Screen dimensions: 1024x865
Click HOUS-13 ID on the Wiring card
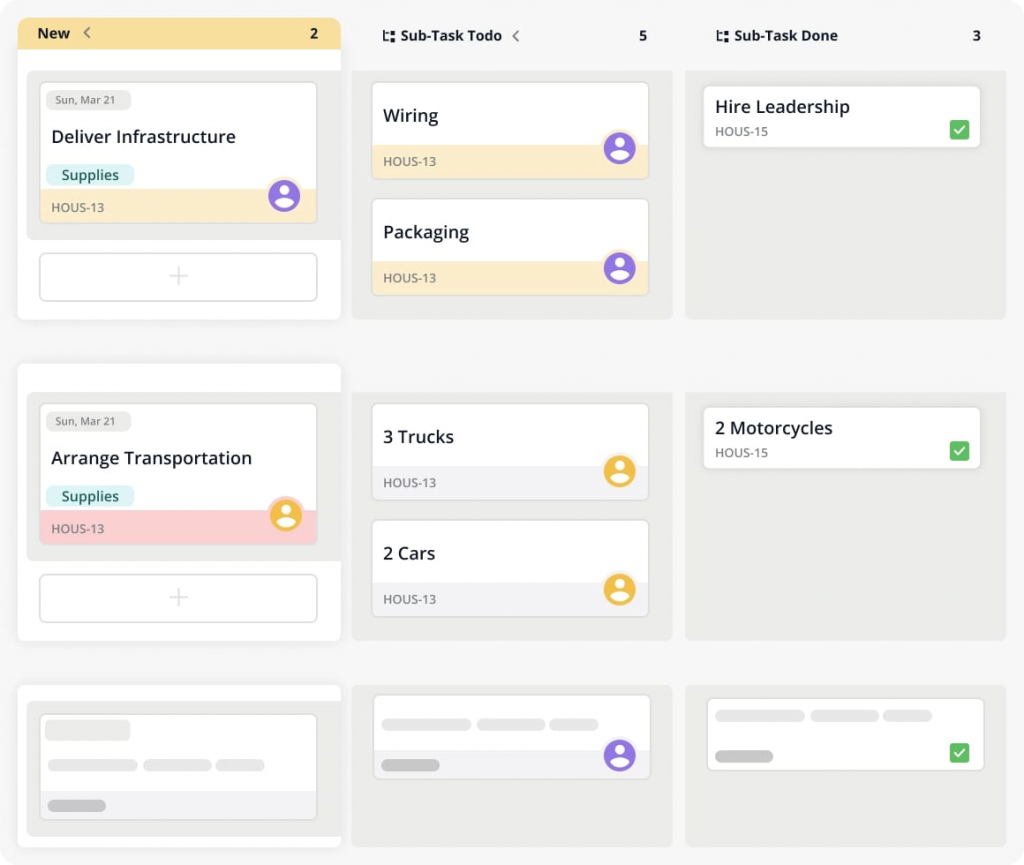tap(409, 161)
